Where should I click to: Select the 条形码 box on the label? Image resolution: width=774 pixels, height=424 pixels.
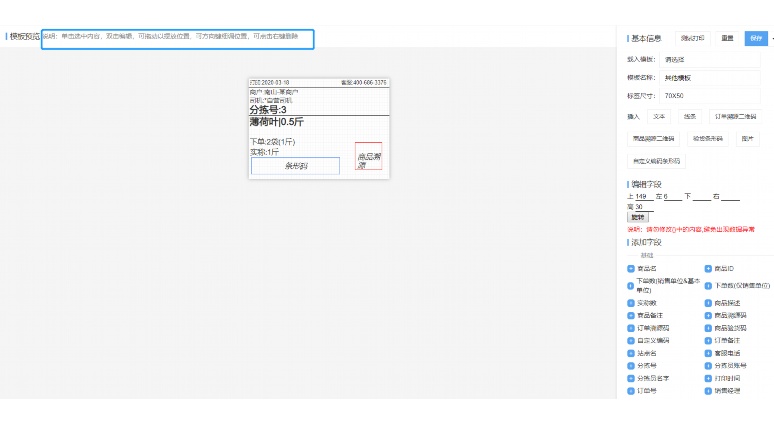tap(295, 166)
